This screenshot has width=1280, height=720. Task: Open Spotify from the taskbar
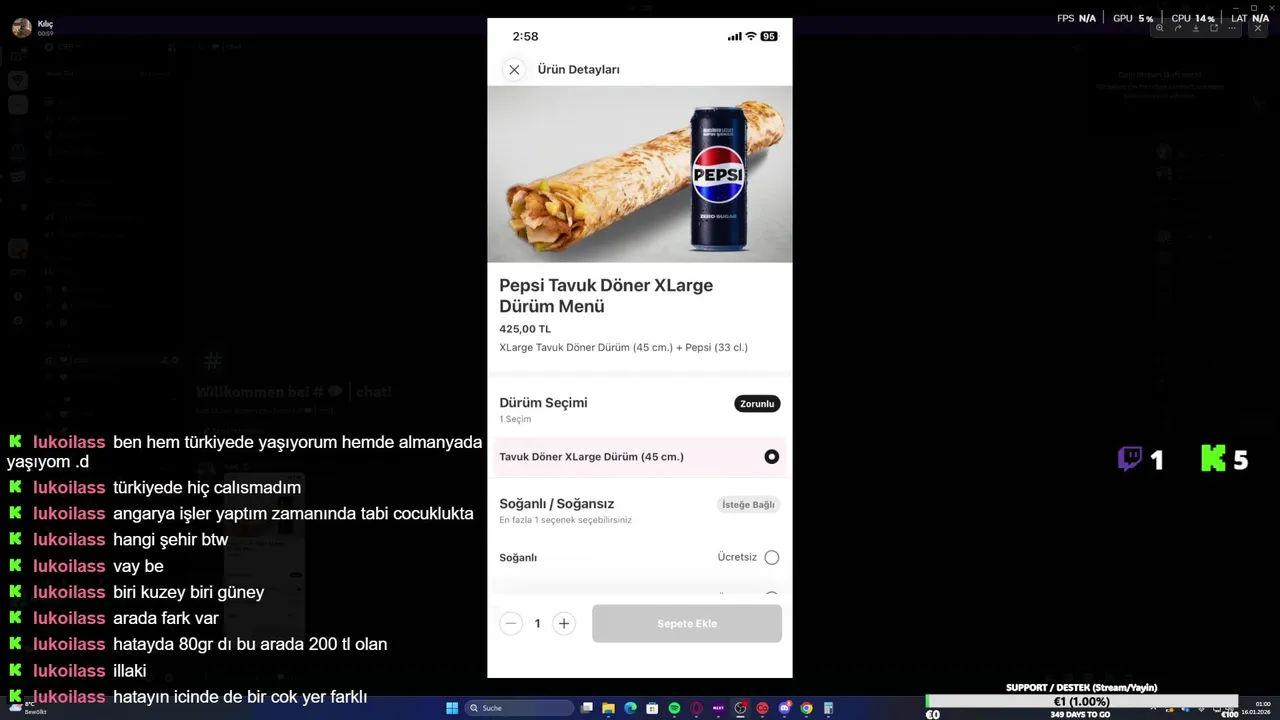[674, 708]
